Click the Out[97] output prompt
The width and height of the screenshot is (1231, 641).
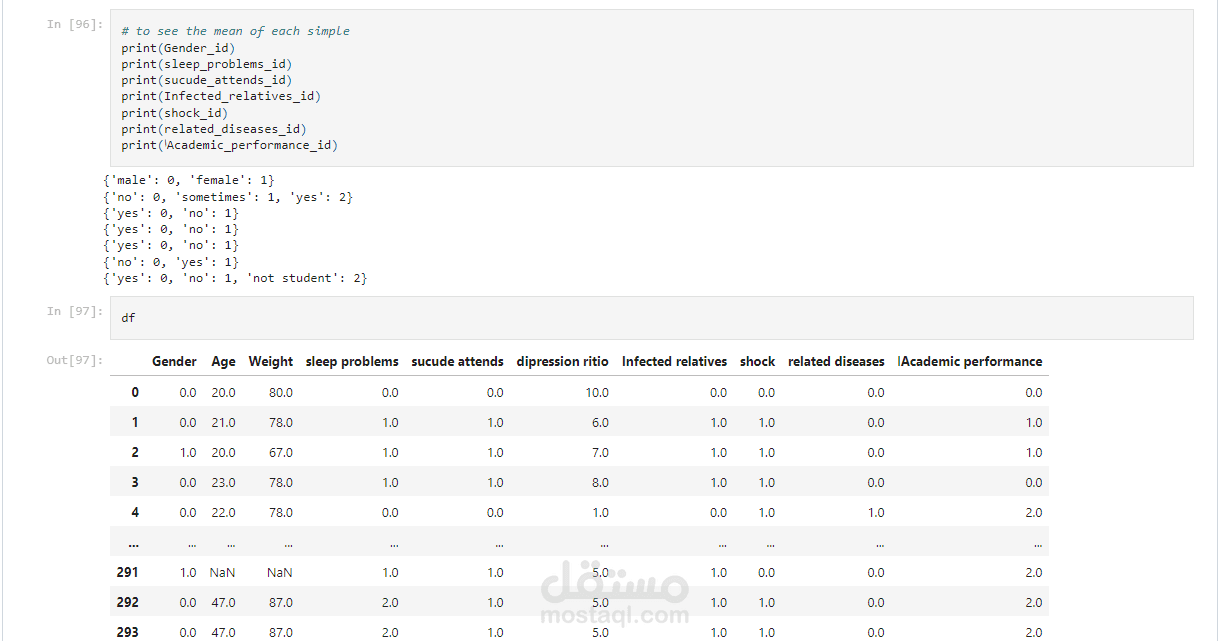tap(74, 360)
